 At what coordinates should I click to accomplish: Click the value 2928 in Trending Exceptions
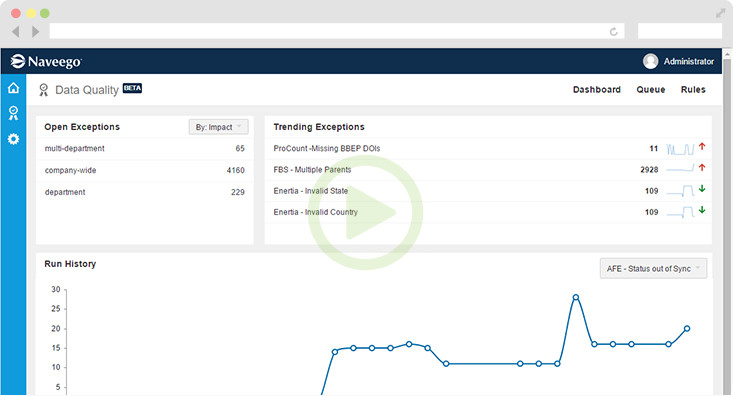point(649,170)
